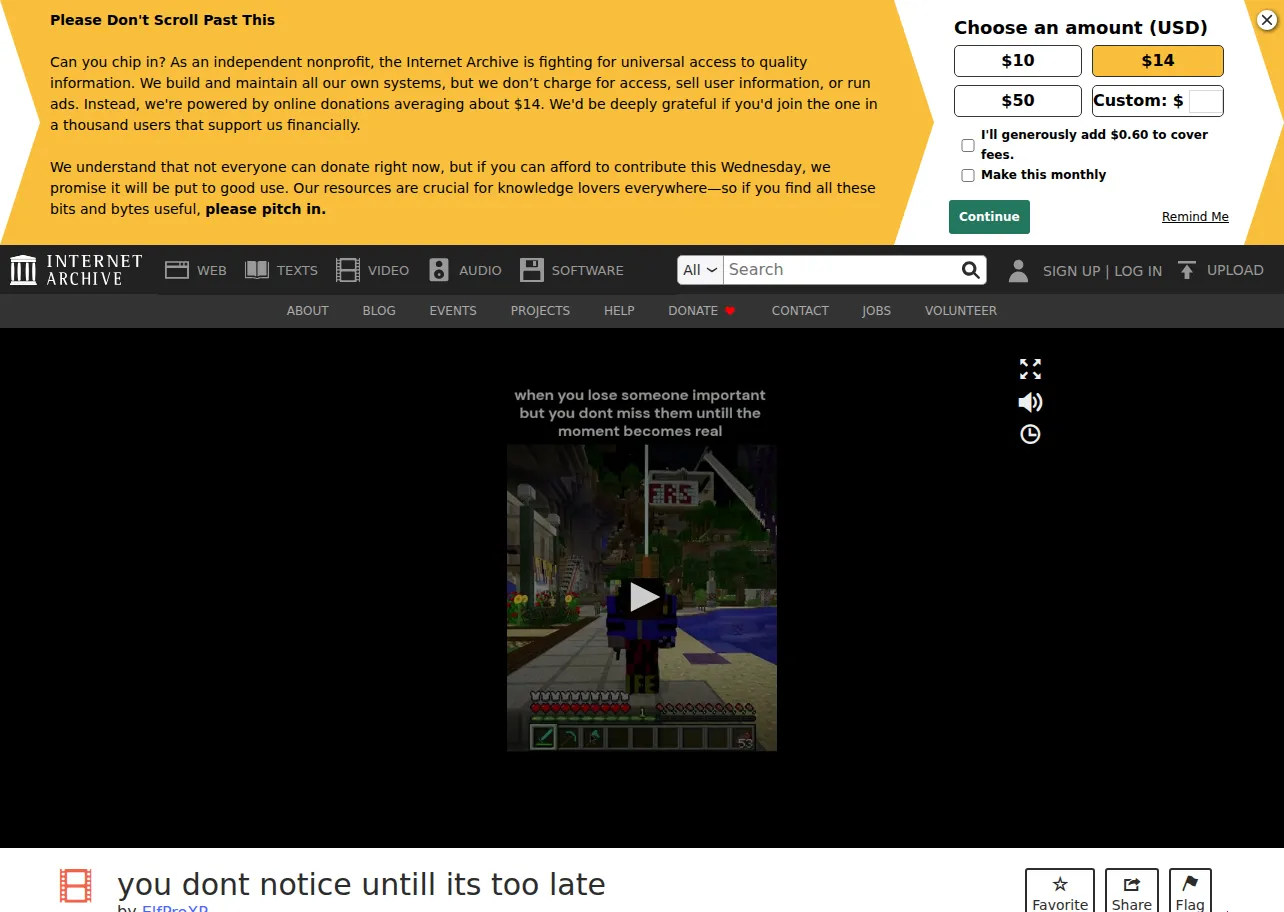Open the Video filmstrip icon
This screenshot has height=912, width=1284.
[x=348, y=270]
